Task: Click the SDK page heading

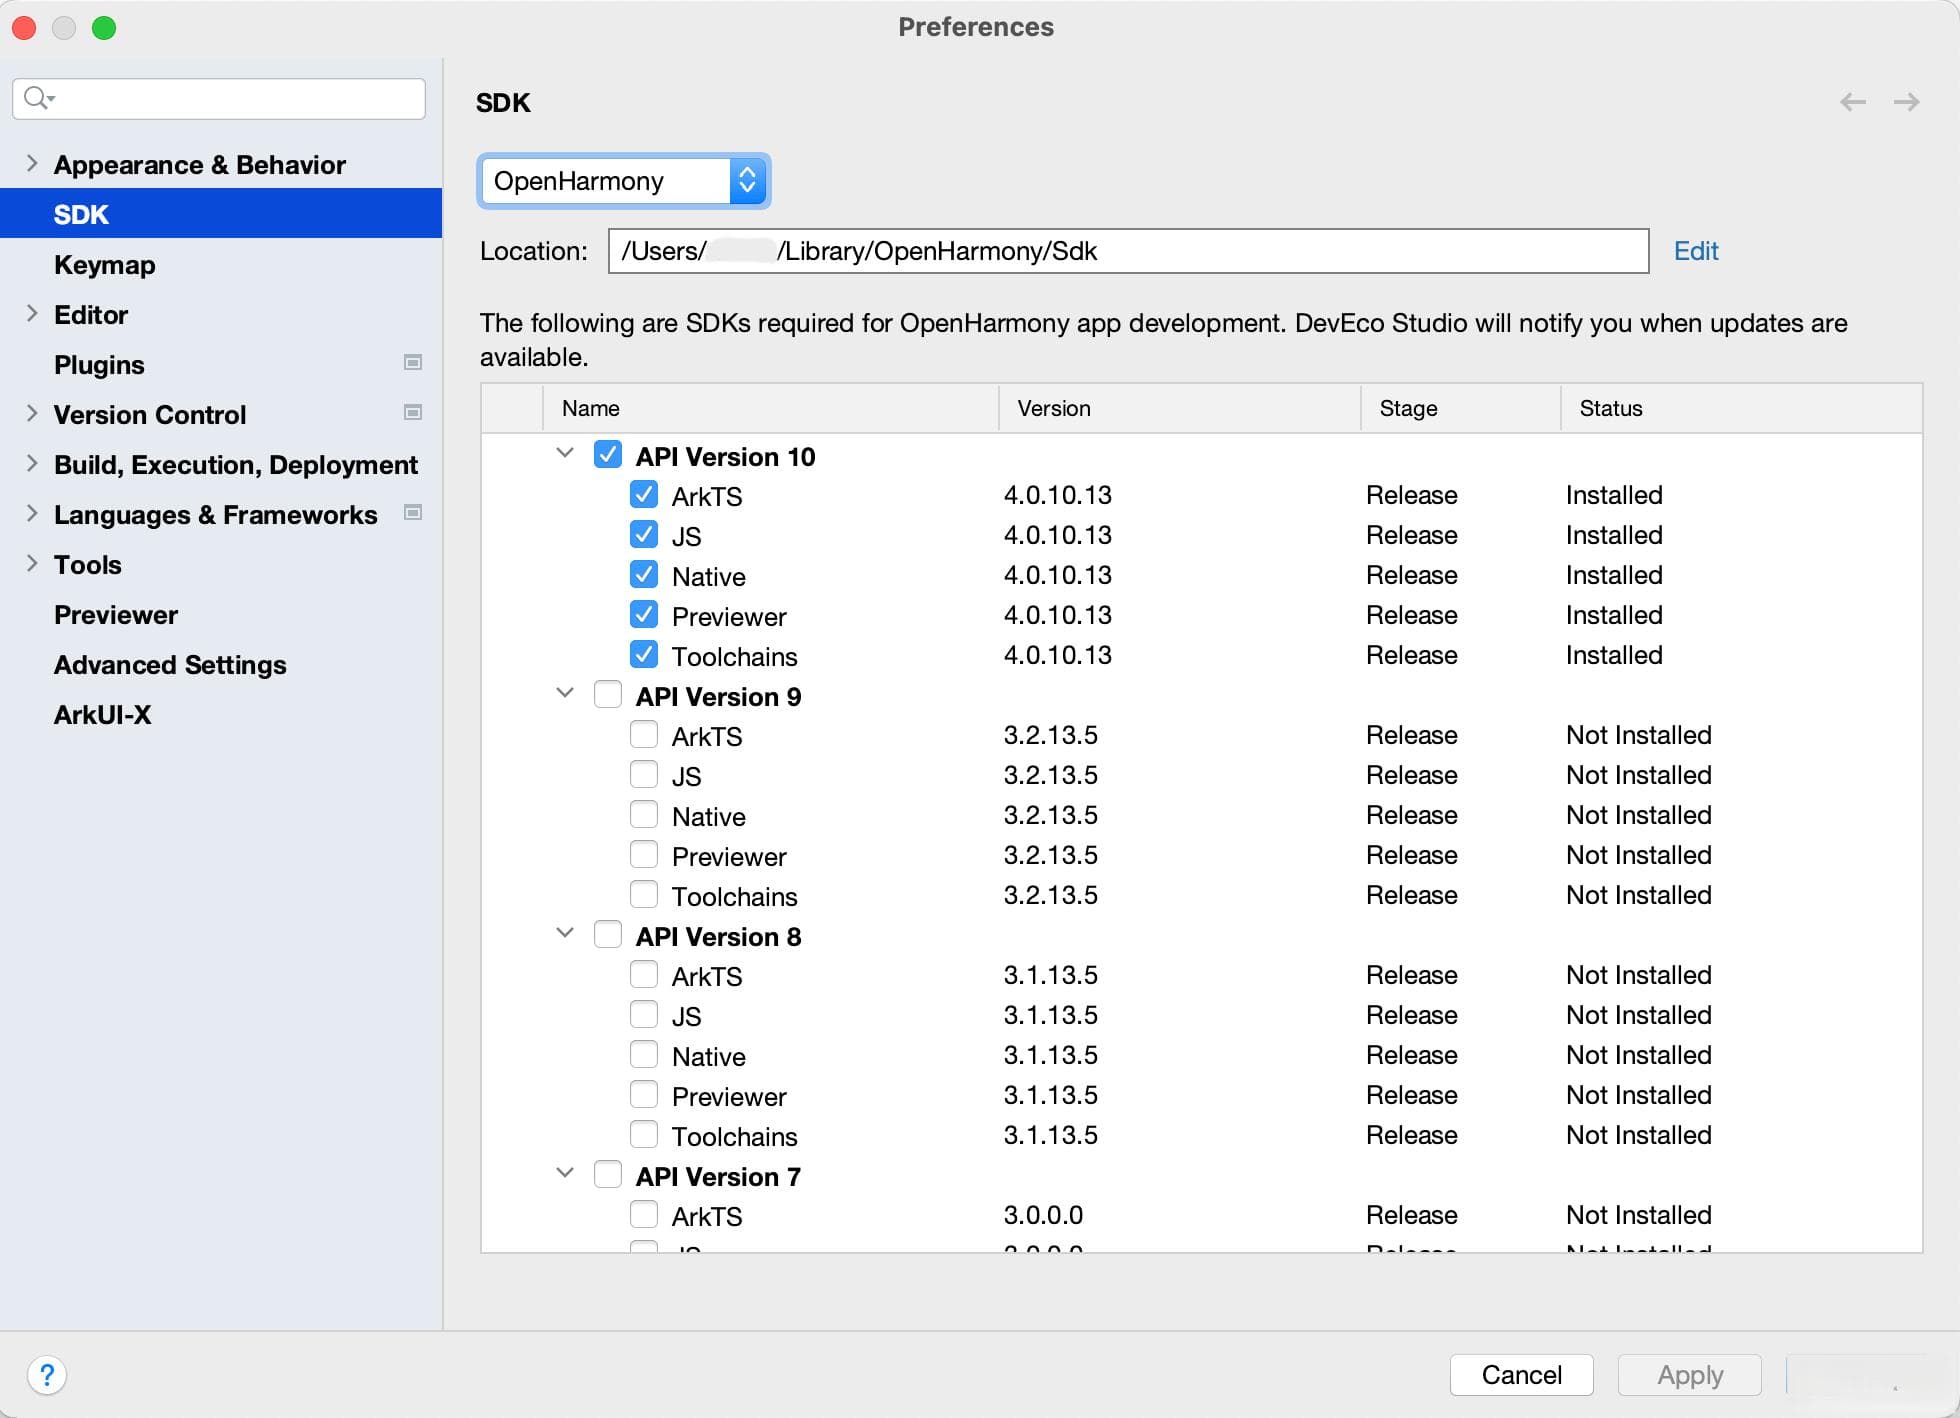Action: (503, 102)
